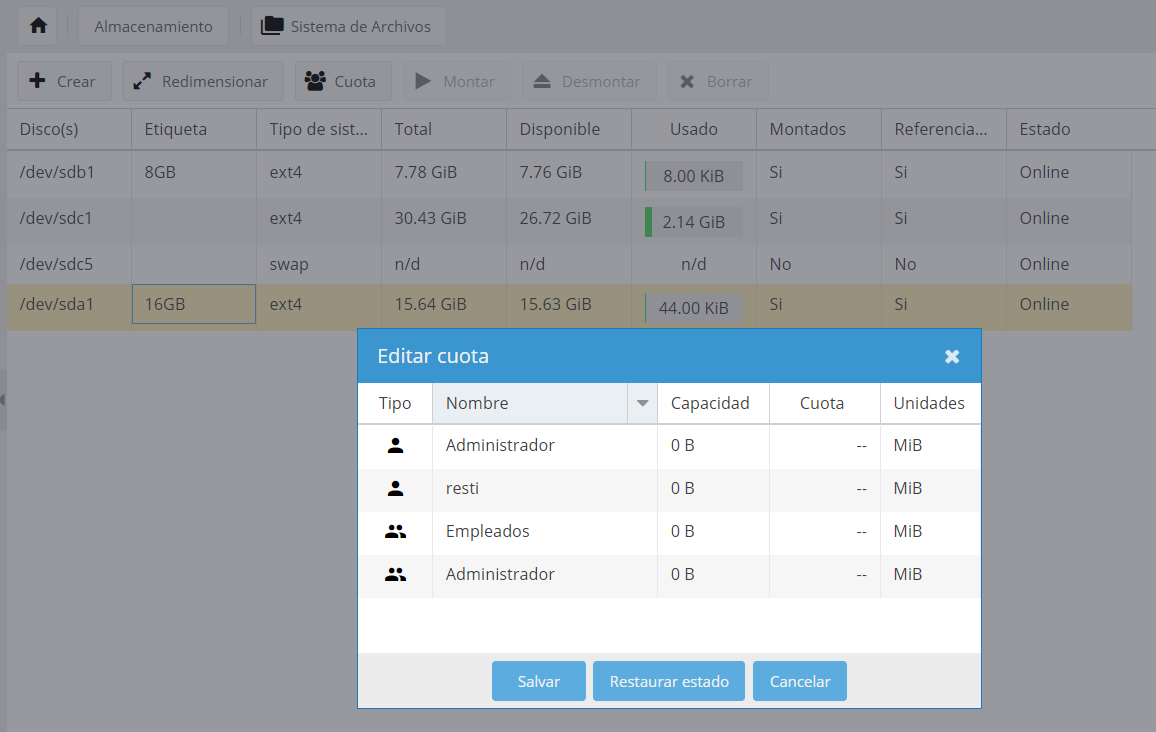Click the Unidades column header
This screenshot has height=732, width=1156.
point(930,403)
